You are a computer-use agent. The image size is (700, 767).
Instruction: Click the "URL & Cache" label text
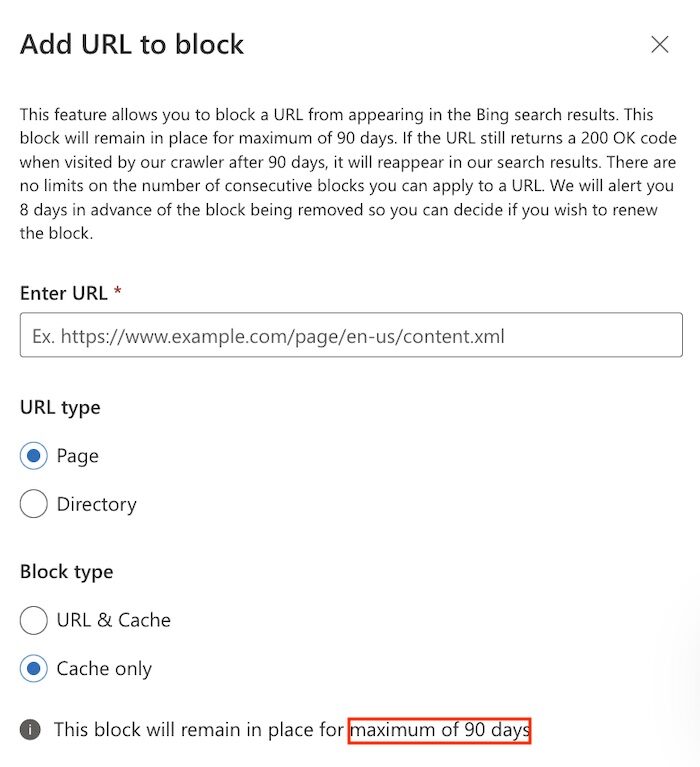(x=114, y=620)
